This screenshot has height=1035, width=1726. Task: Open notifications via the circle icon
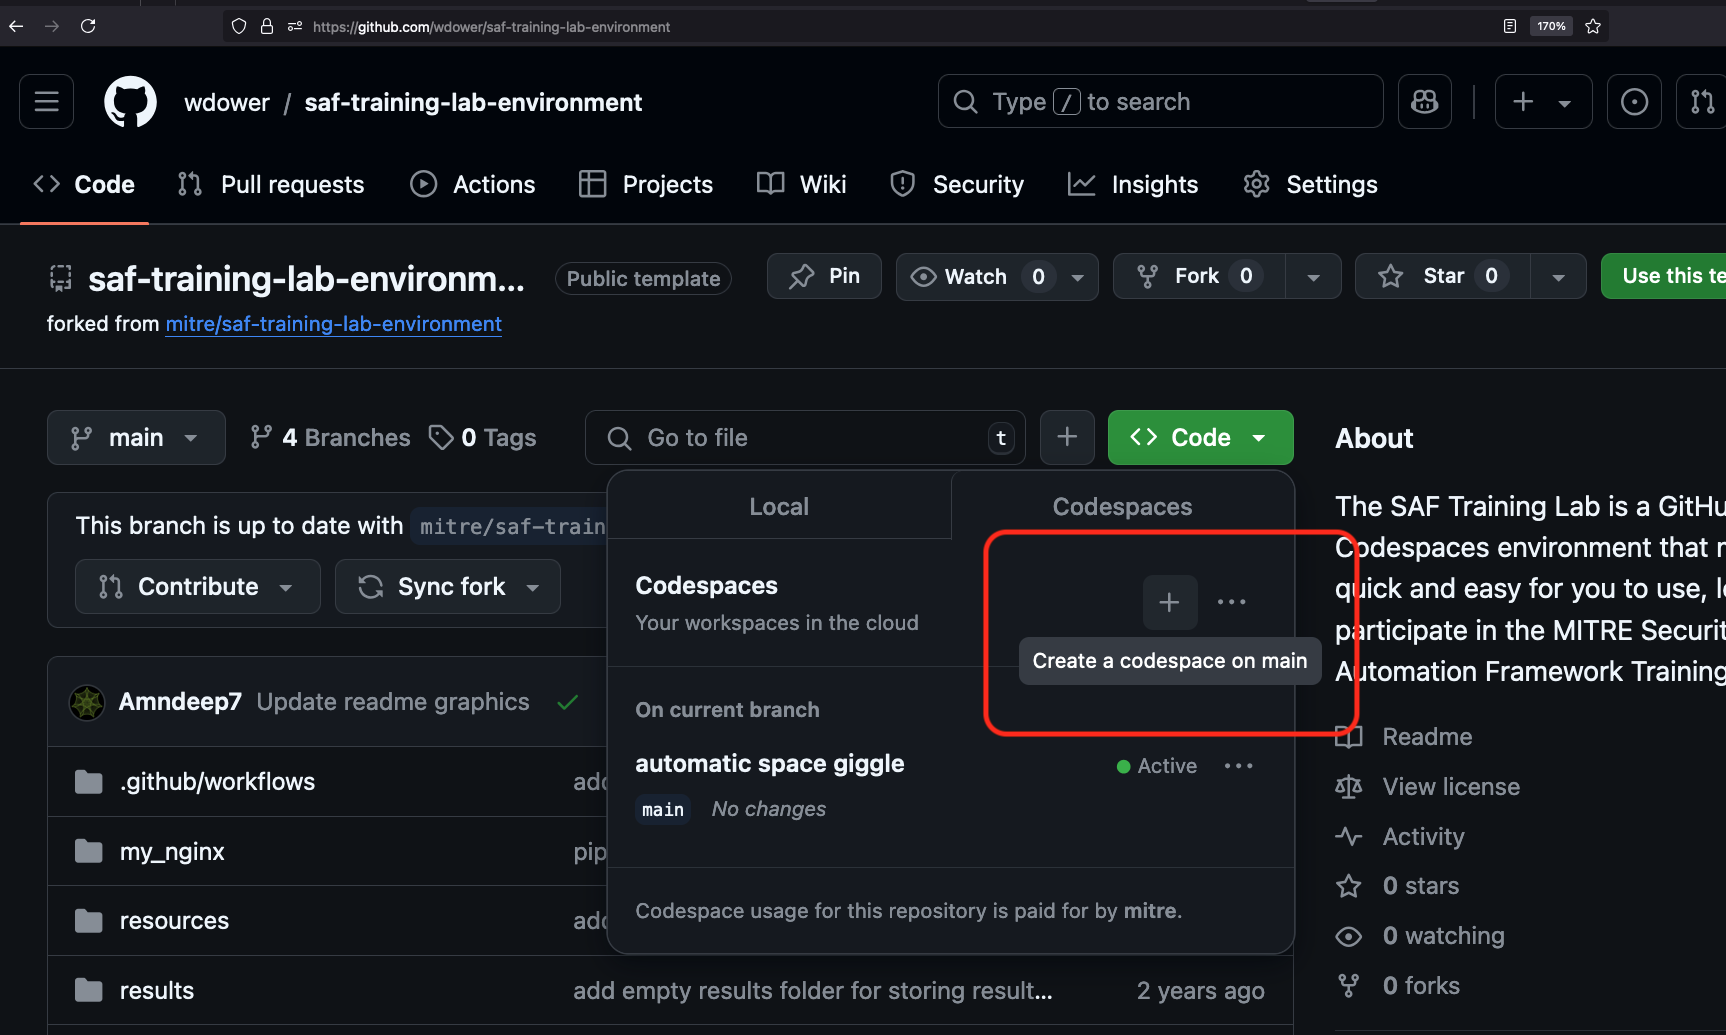point(1634,101)
